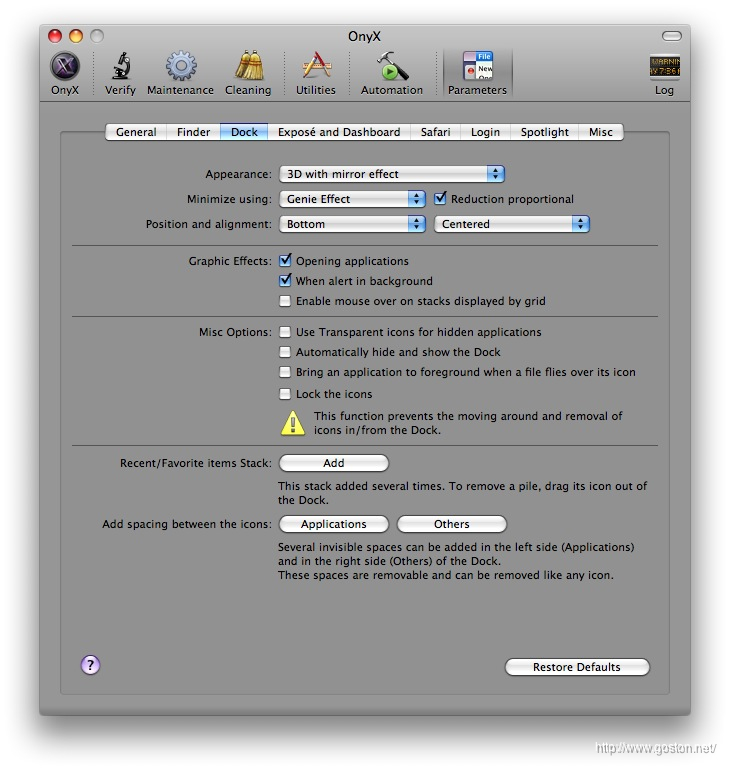Image resolution: width=730 pixels, height=770 pixels.
Task: Switch to the General tab
Action: click(x=136, y=132)
